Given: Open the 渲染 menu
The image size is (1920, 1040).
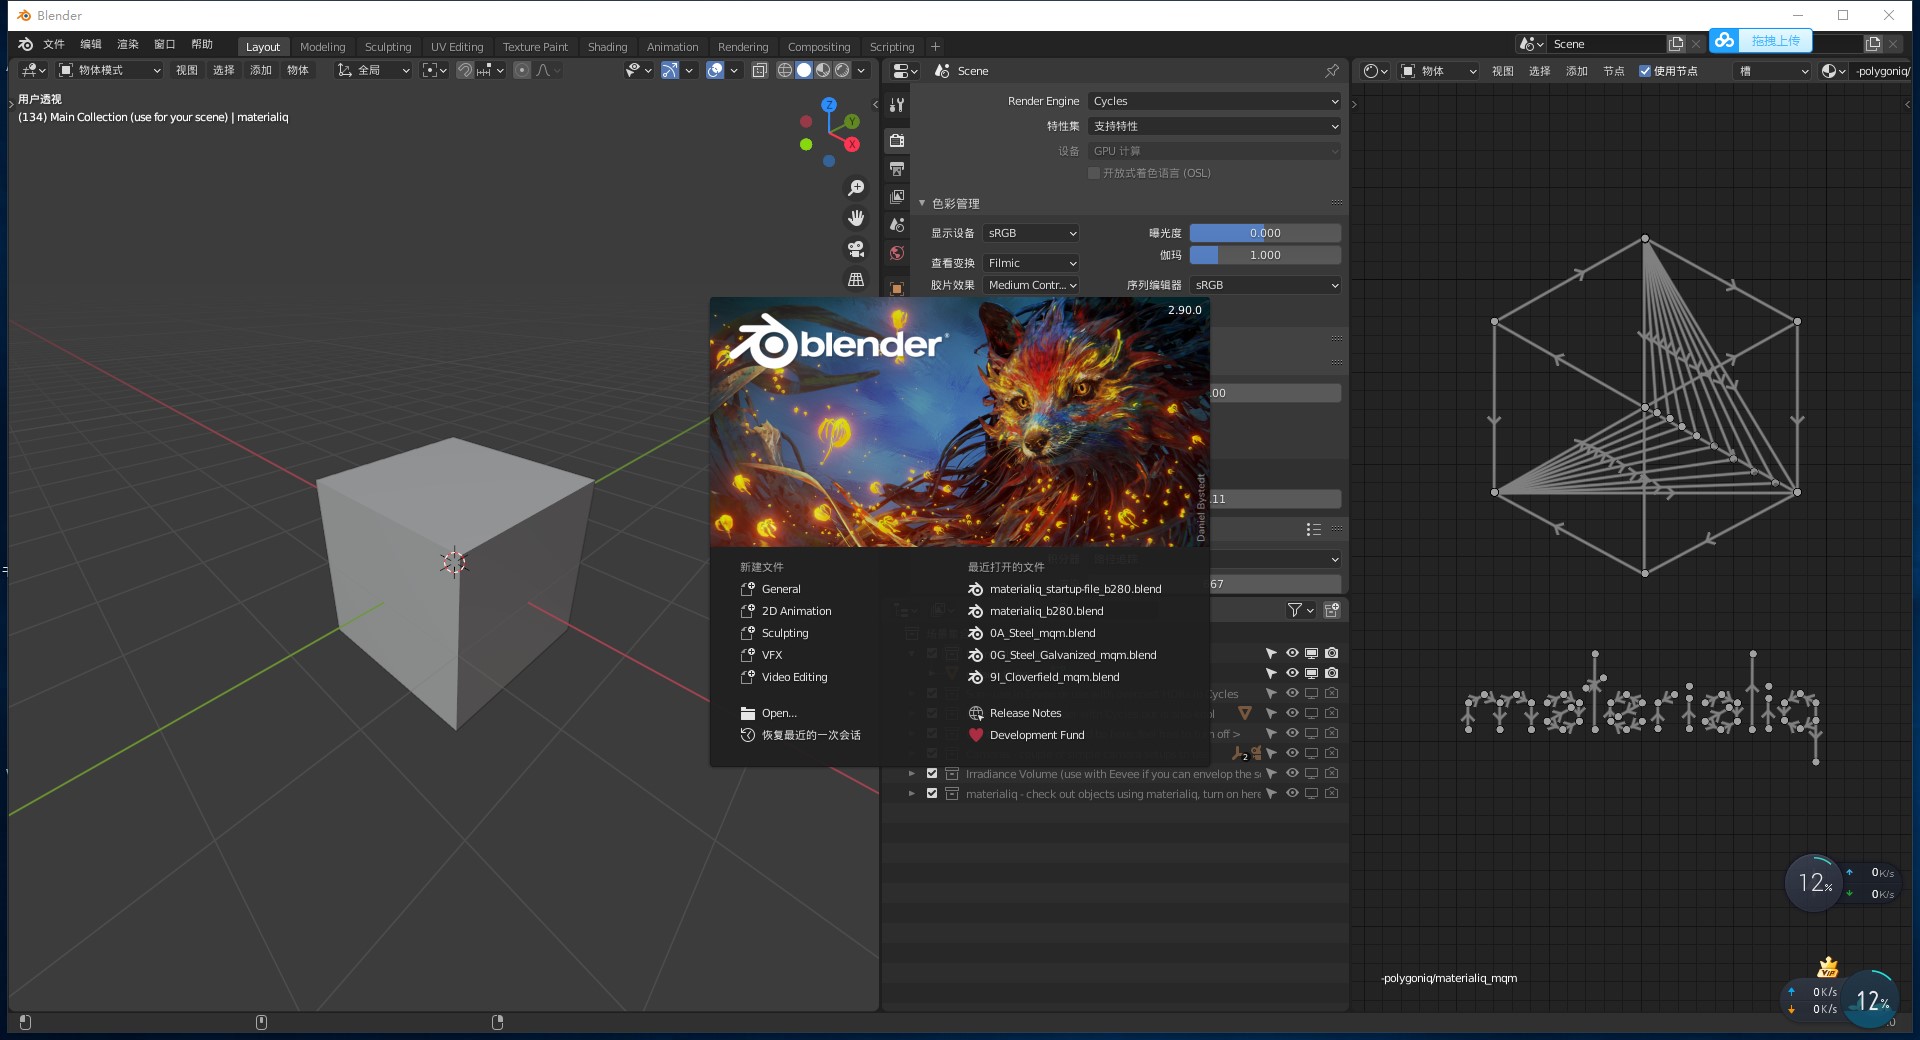Looking at the screenshot, I should [x=128, y=44].
